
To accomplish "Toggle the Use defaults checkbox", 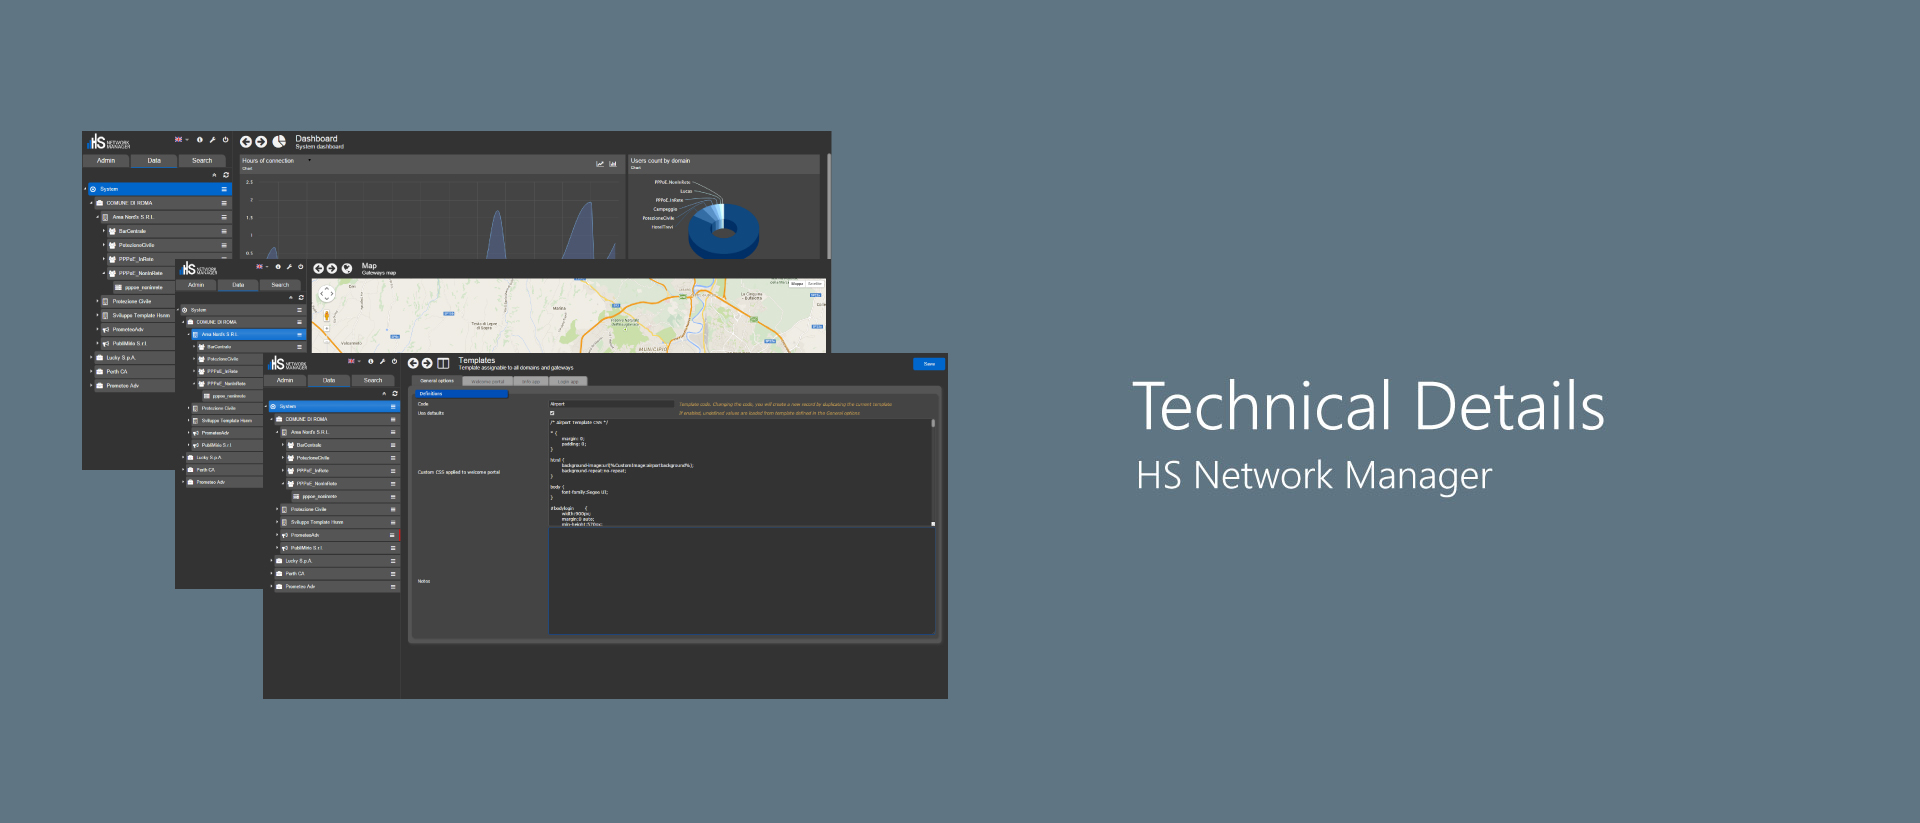I will pos(552,413).
